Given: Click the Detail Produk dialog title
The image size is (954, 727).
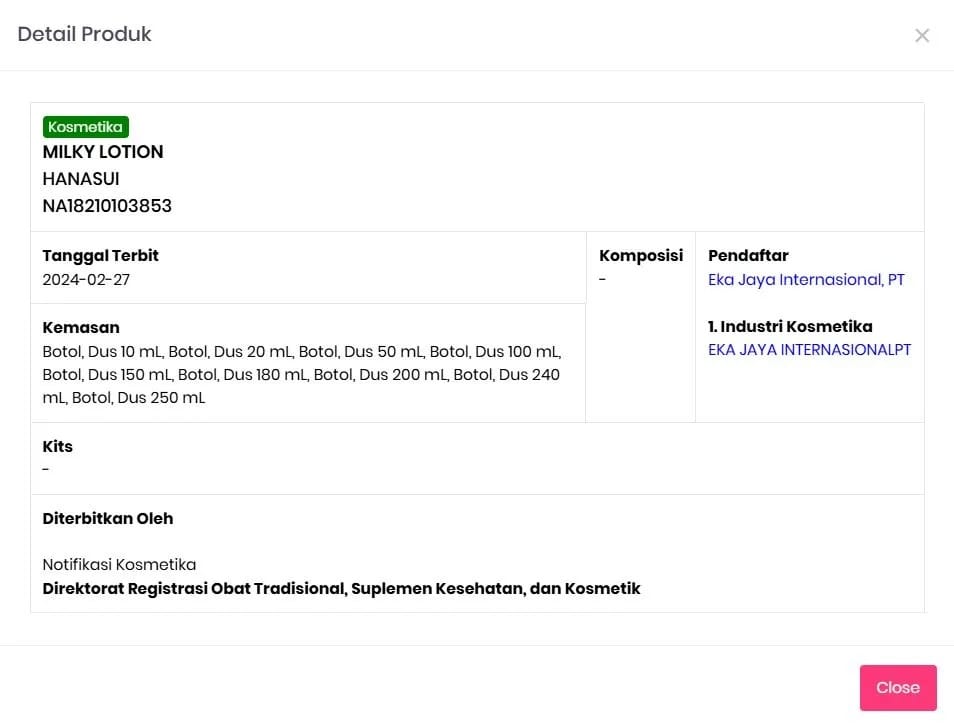Looking at the screenshot, I should click(85, 34).
